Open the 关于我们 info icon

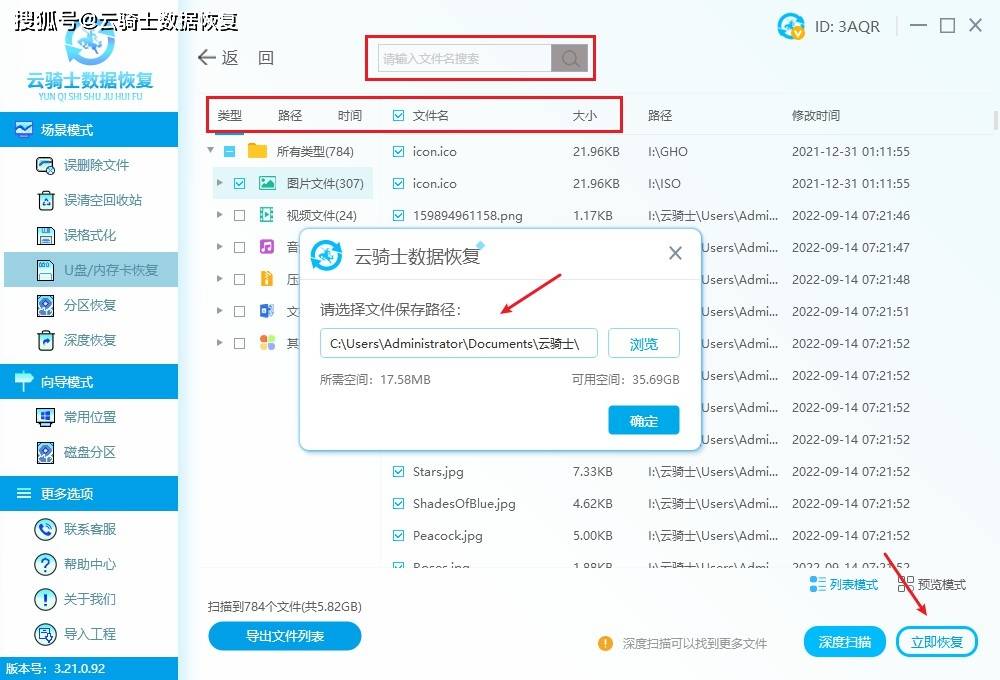click(45, 600)
